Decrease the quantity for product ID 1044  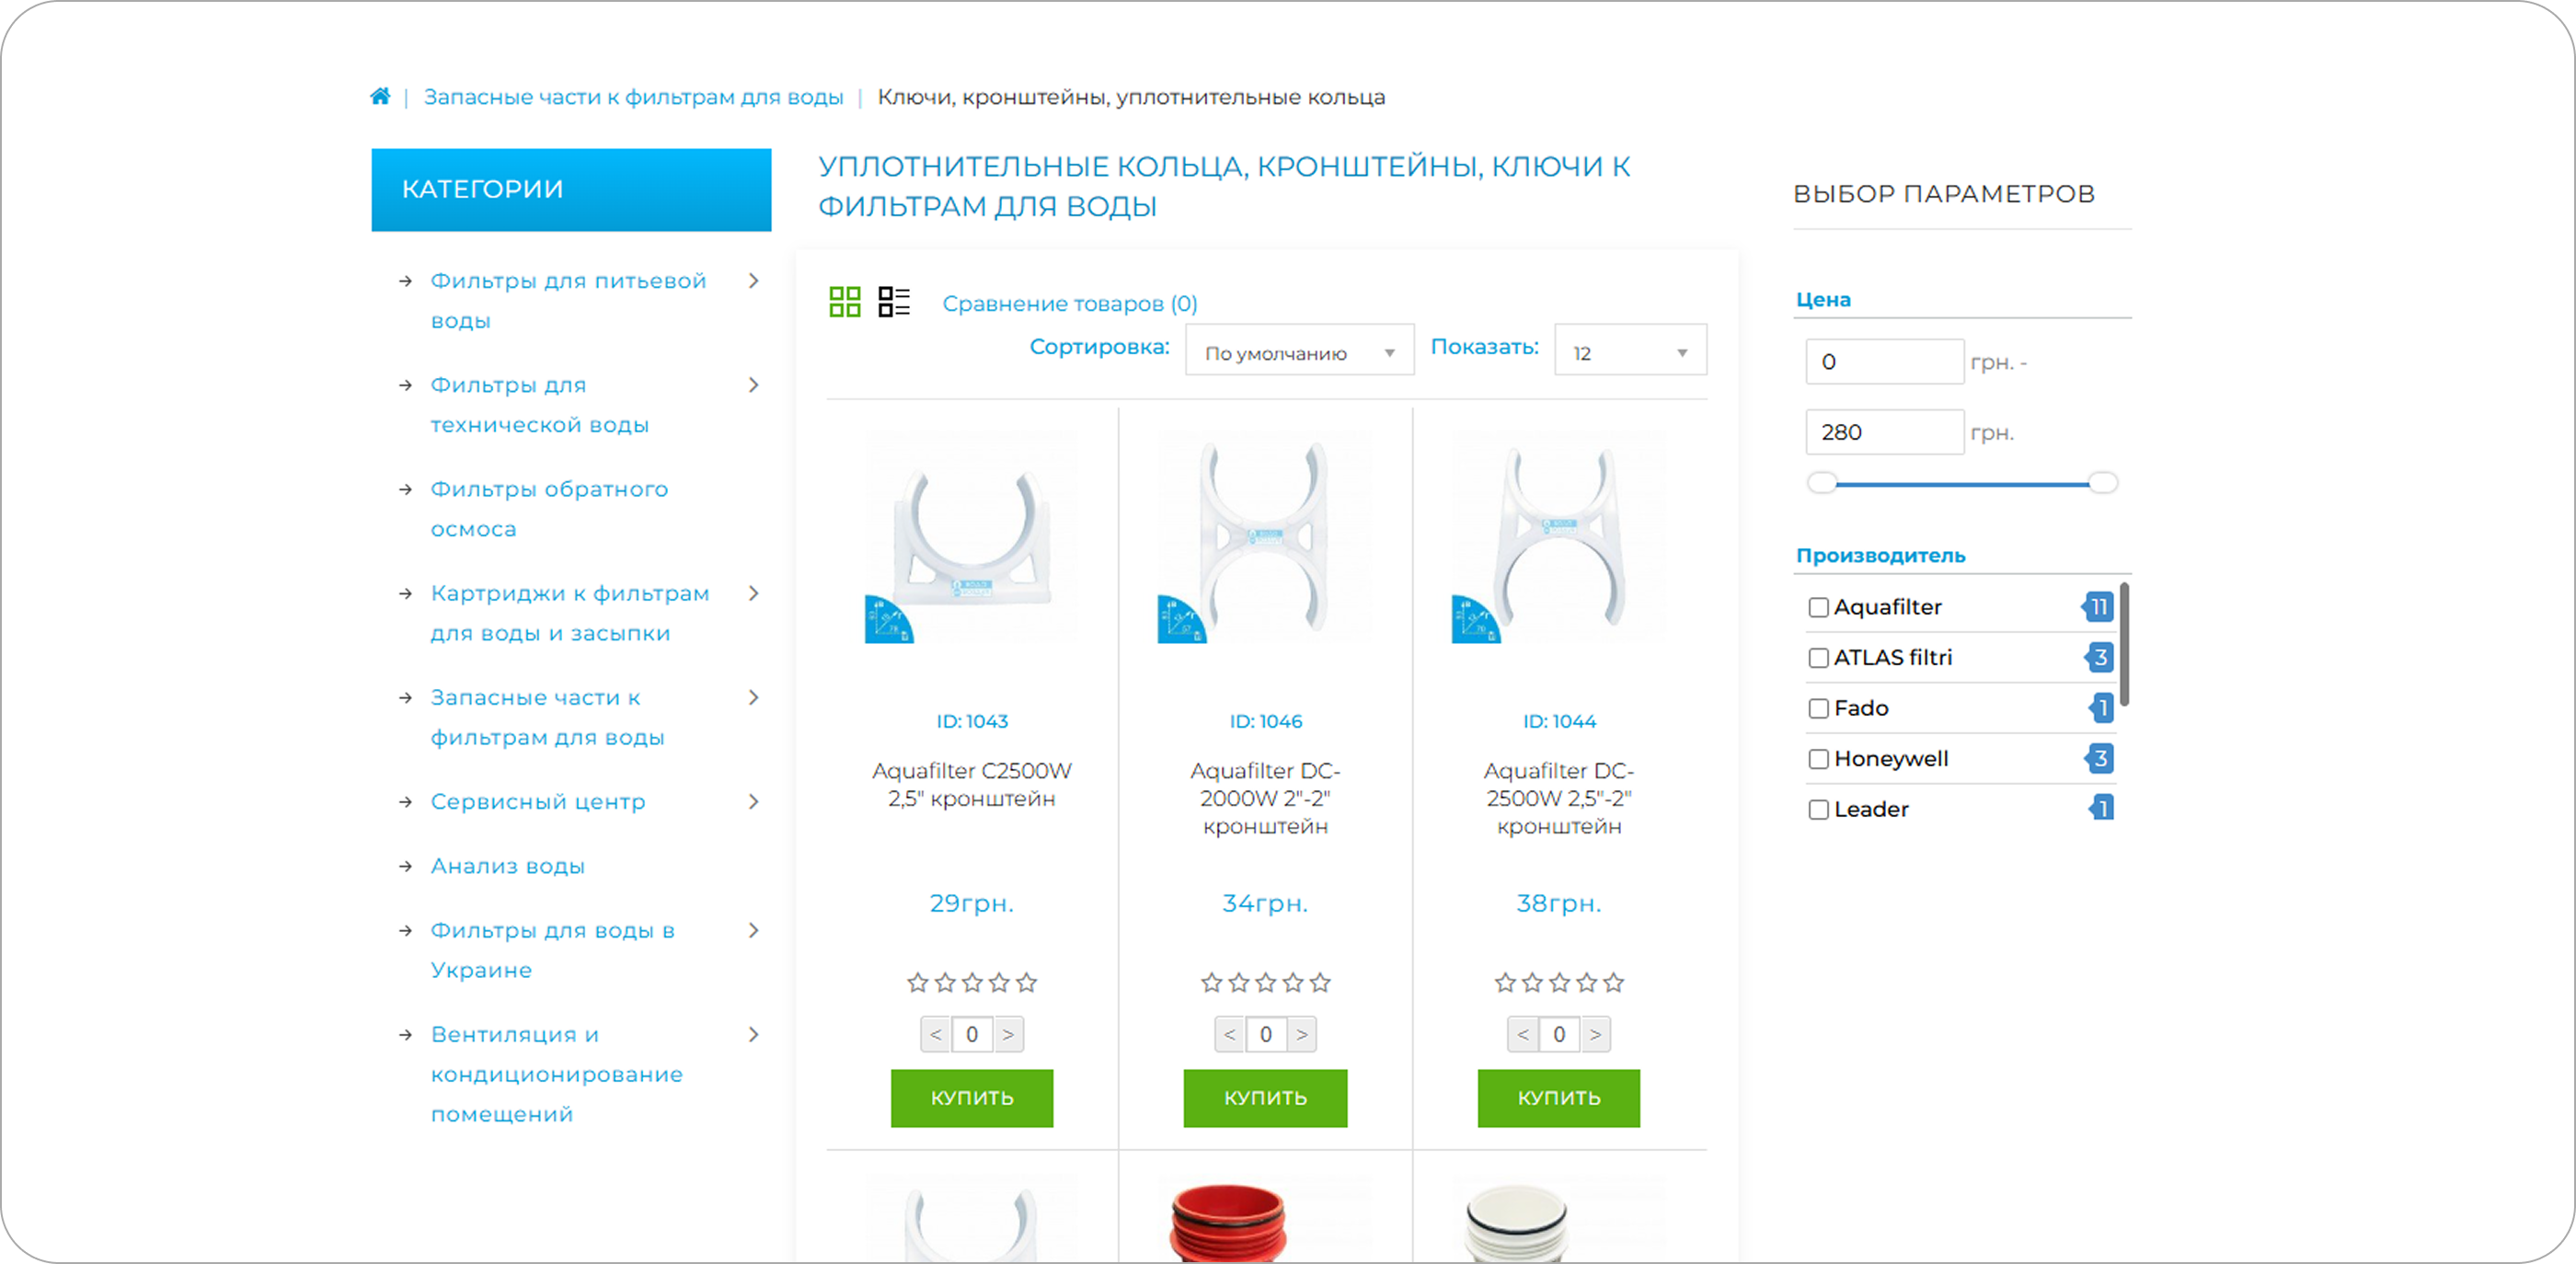pos(1522,1034)
